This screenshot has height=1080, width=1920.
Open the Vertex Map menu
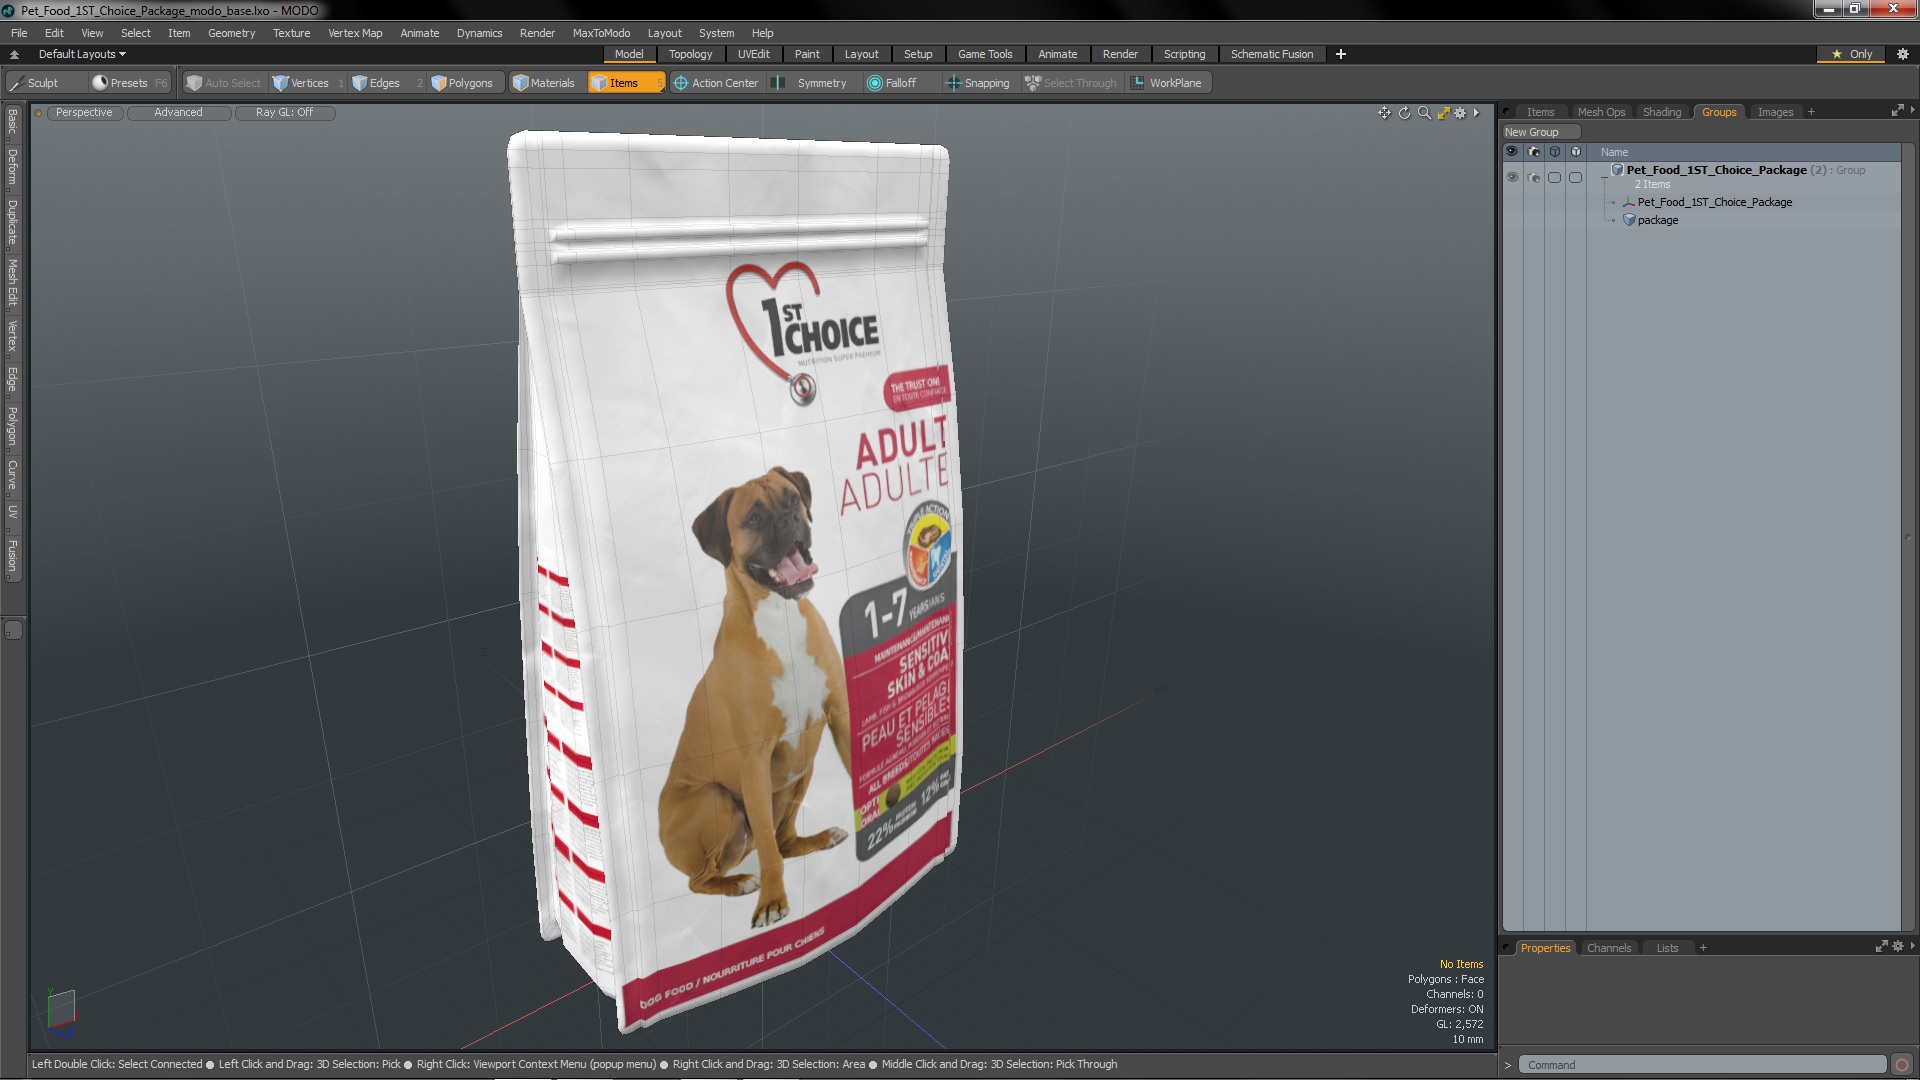coord(355,33)
